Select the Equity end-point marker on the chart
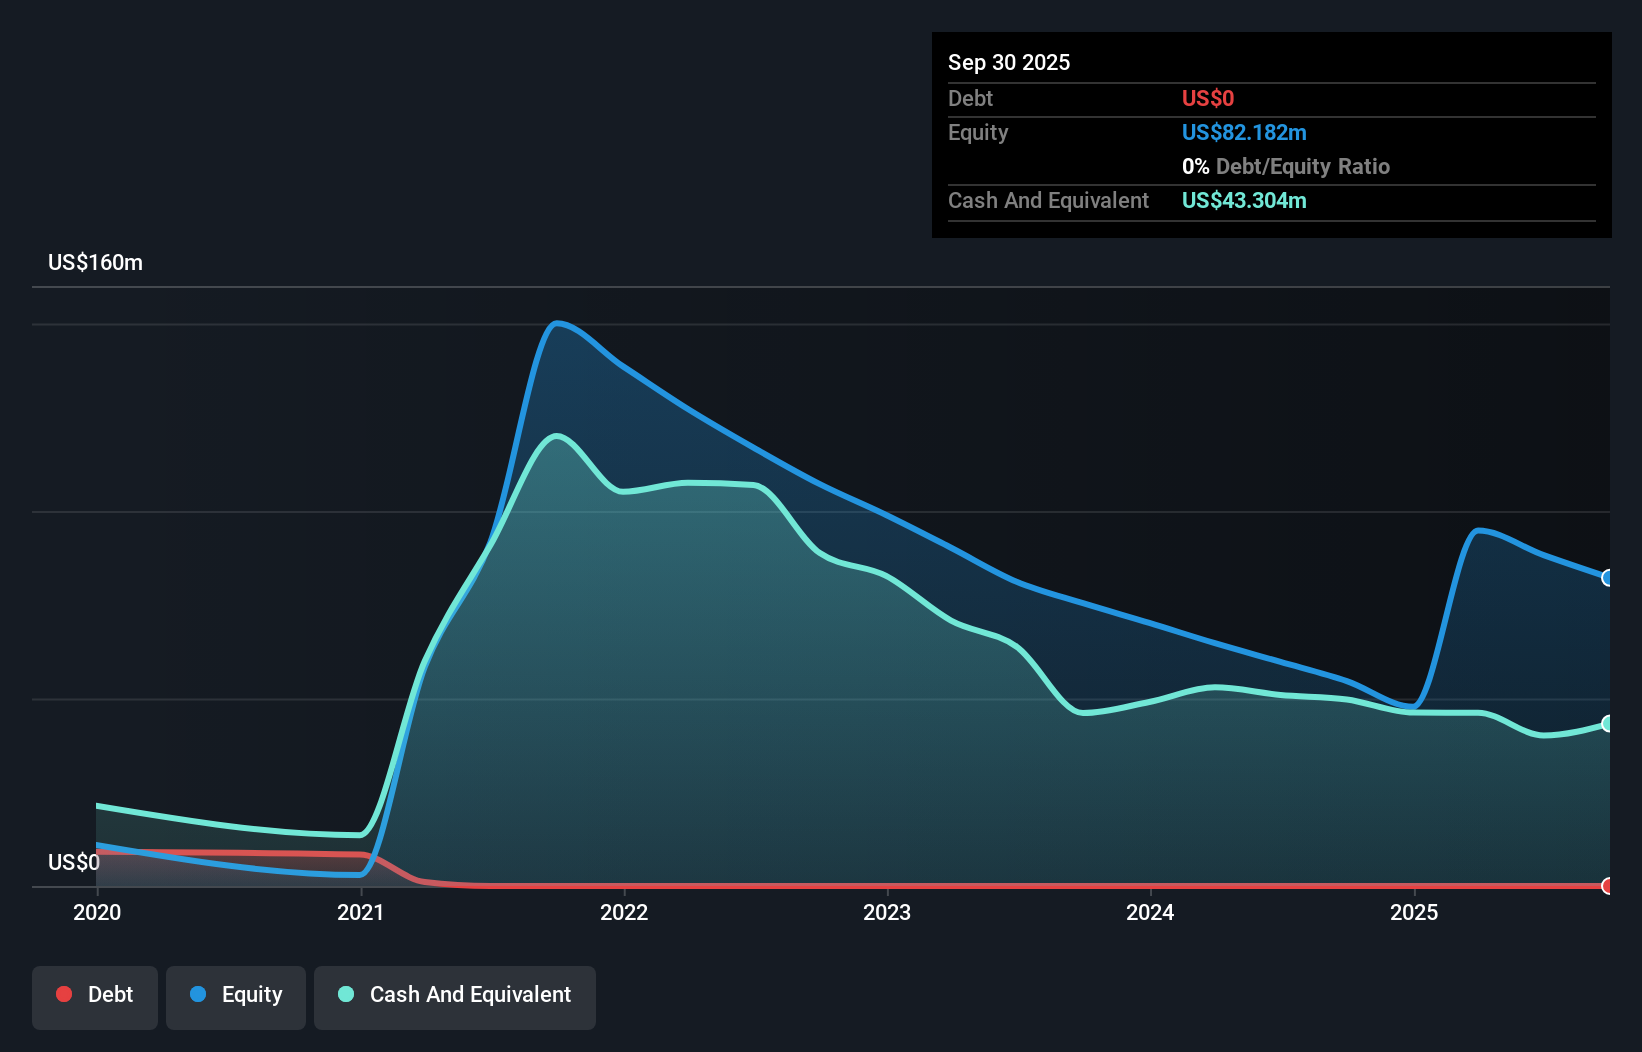 point(1608,578)
